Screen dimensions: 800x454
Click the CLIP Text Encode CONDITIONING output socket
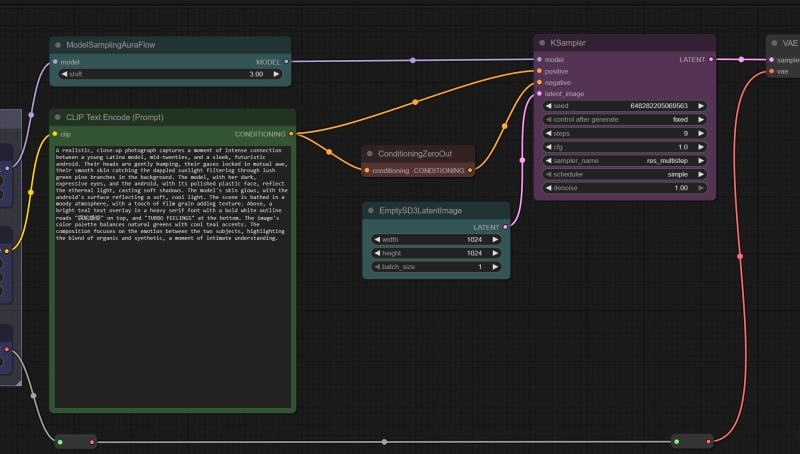click(290, 133)
